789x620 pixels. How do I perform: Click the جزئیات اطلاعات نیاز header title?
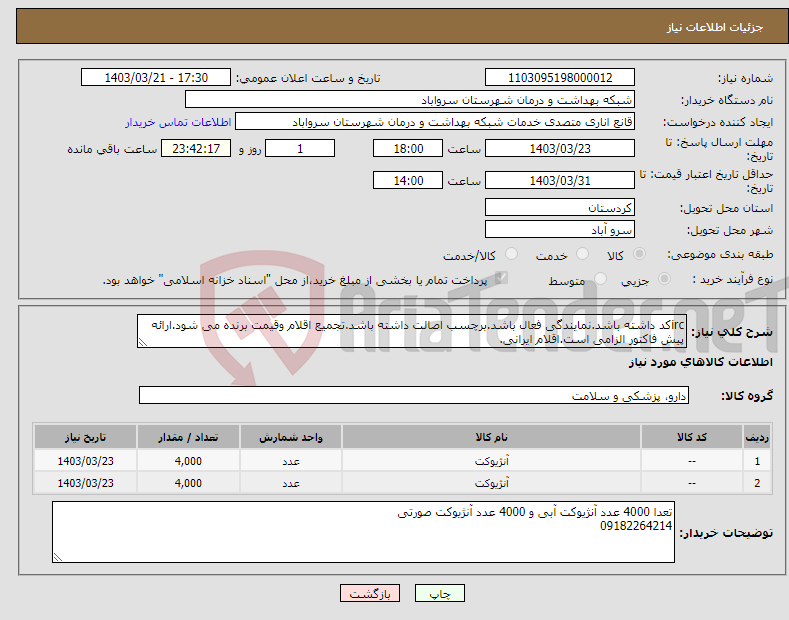[715, 27]
